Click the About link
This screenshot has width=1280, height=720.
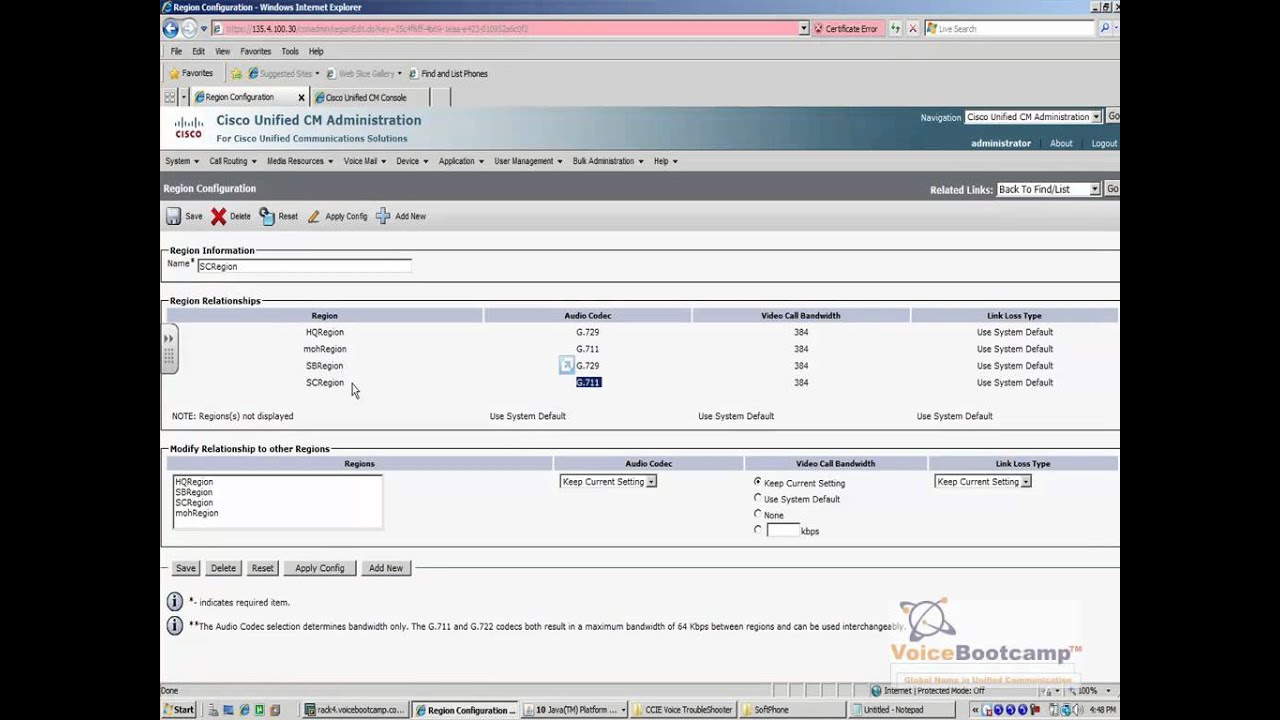(1061, 143)
